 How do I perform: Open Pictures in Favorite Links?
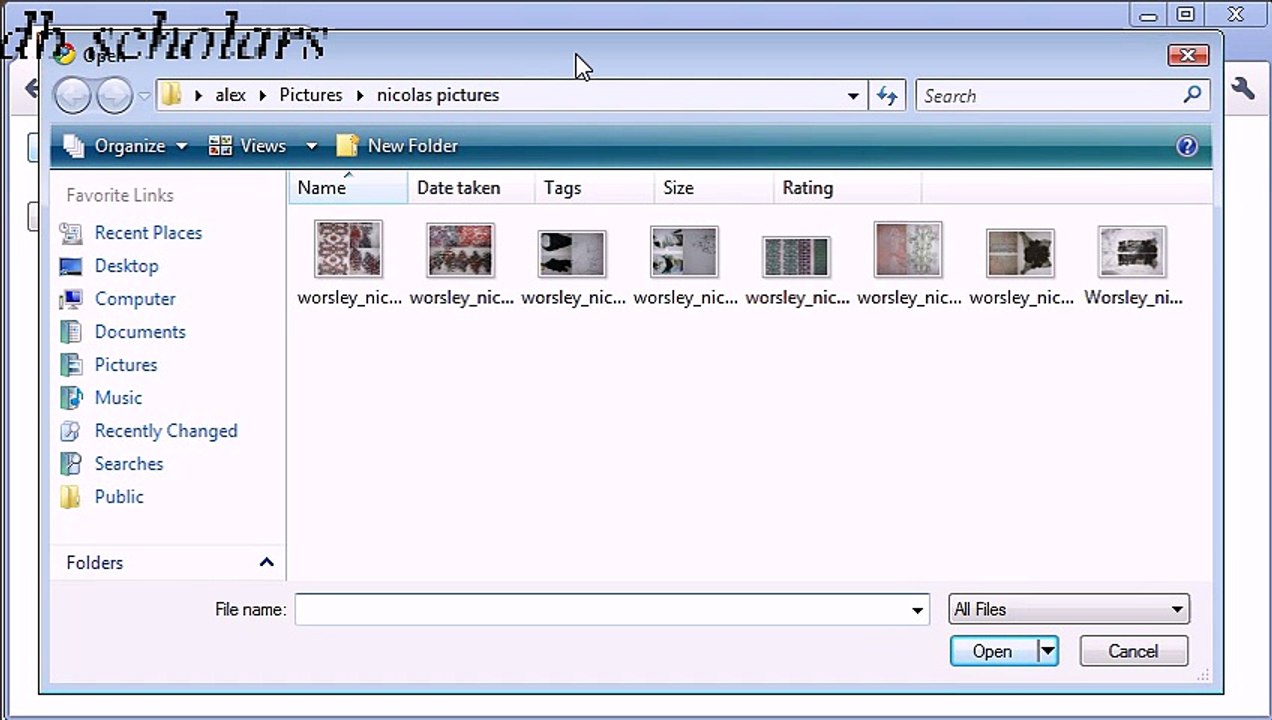tap(126, 365)
